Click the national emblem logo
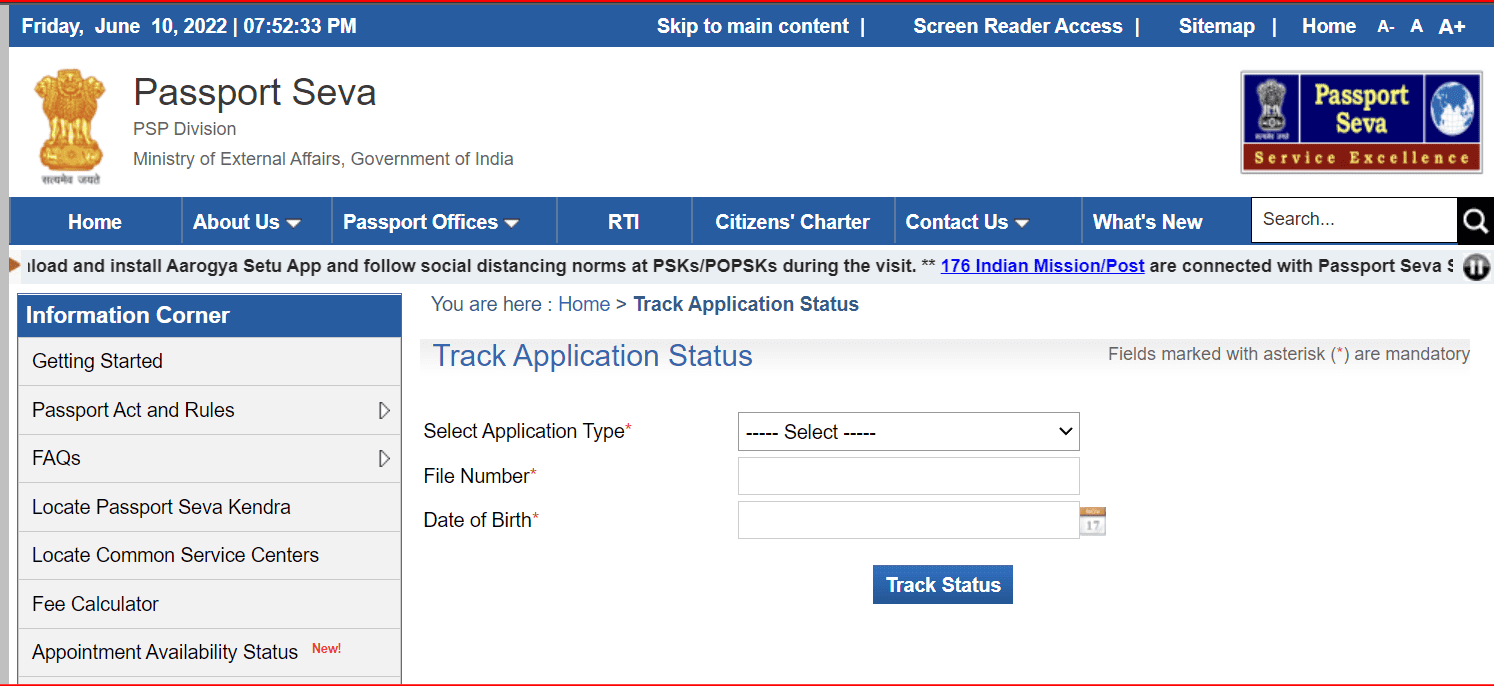 (x=69, y=125)
